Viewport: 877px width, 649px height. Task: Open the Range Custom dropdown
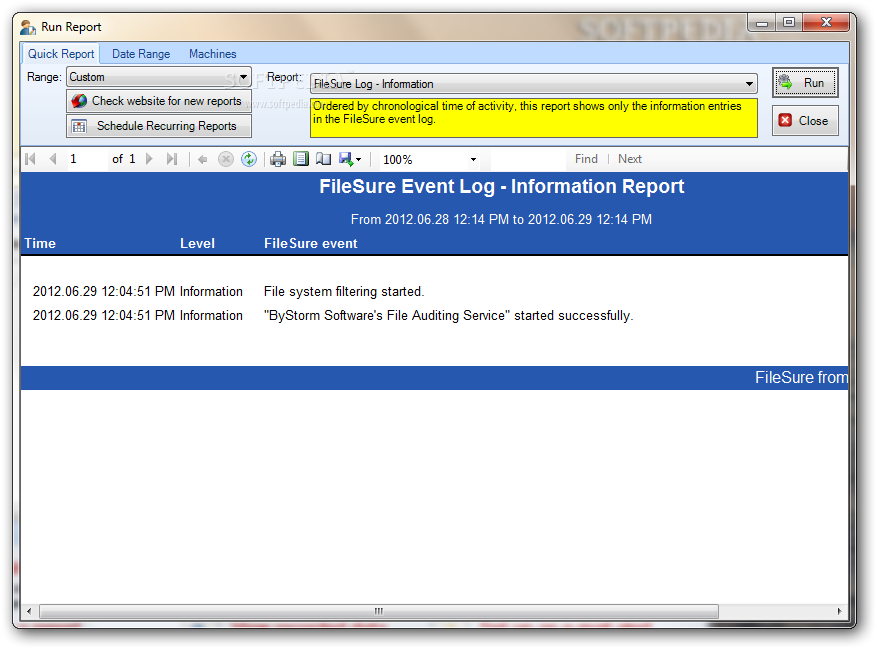[159, 77]
